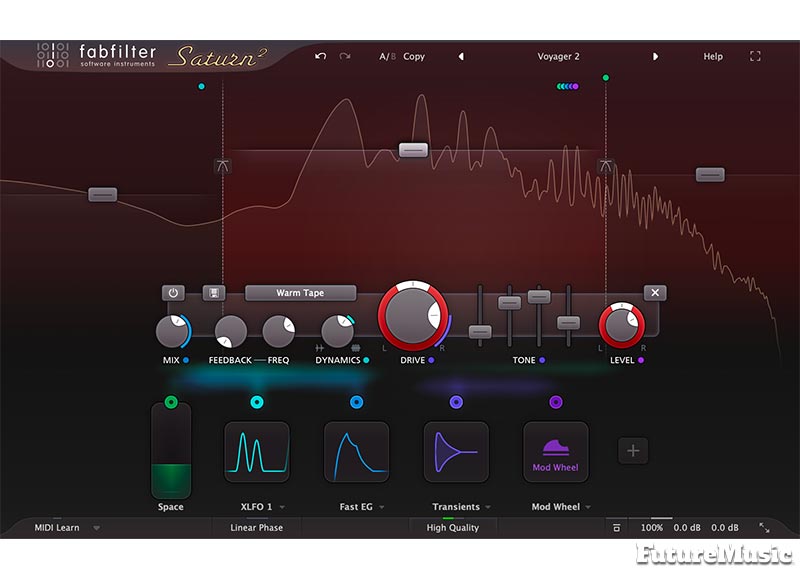Image resolution: width=800 pixels, height=580 pixels.
Task: Click the multicolor modulation dots indicator
Action: pos(567,86)
